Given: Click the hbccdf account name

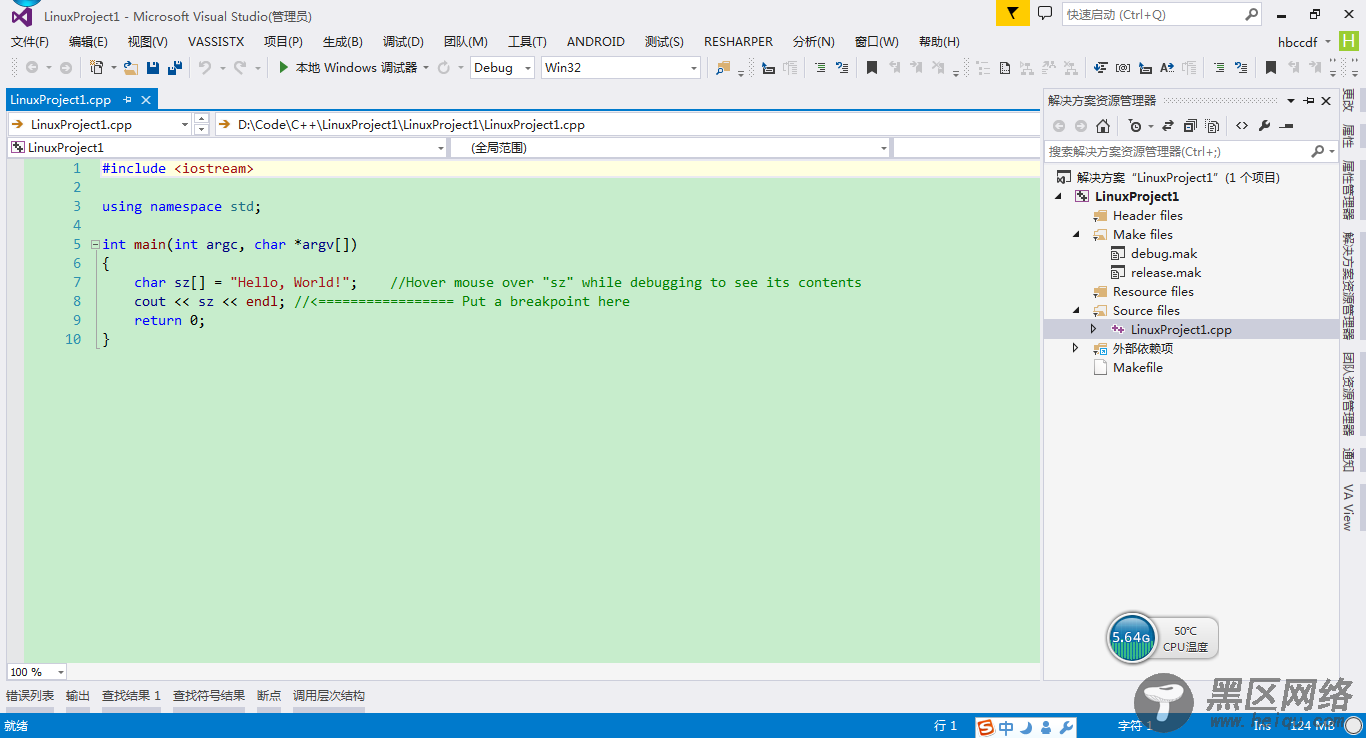Looking at the screenshot, I should coord(1298,41).
